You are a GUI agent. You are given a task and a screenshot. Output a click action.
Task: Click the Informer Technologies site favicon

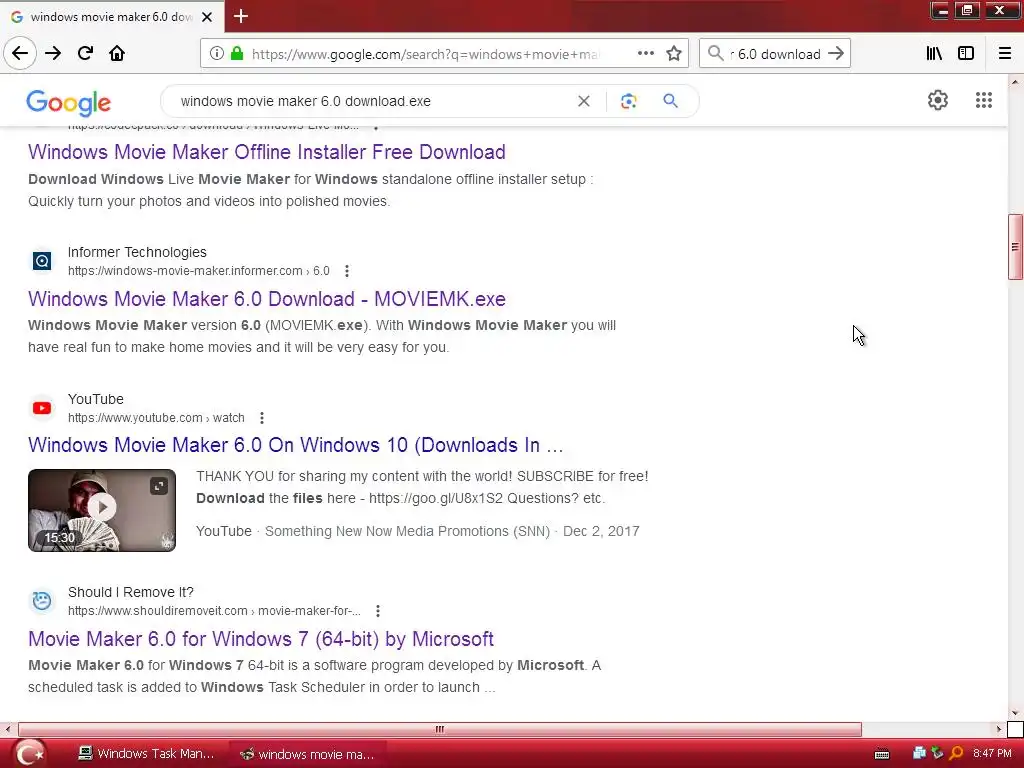(x=42, y=261)
